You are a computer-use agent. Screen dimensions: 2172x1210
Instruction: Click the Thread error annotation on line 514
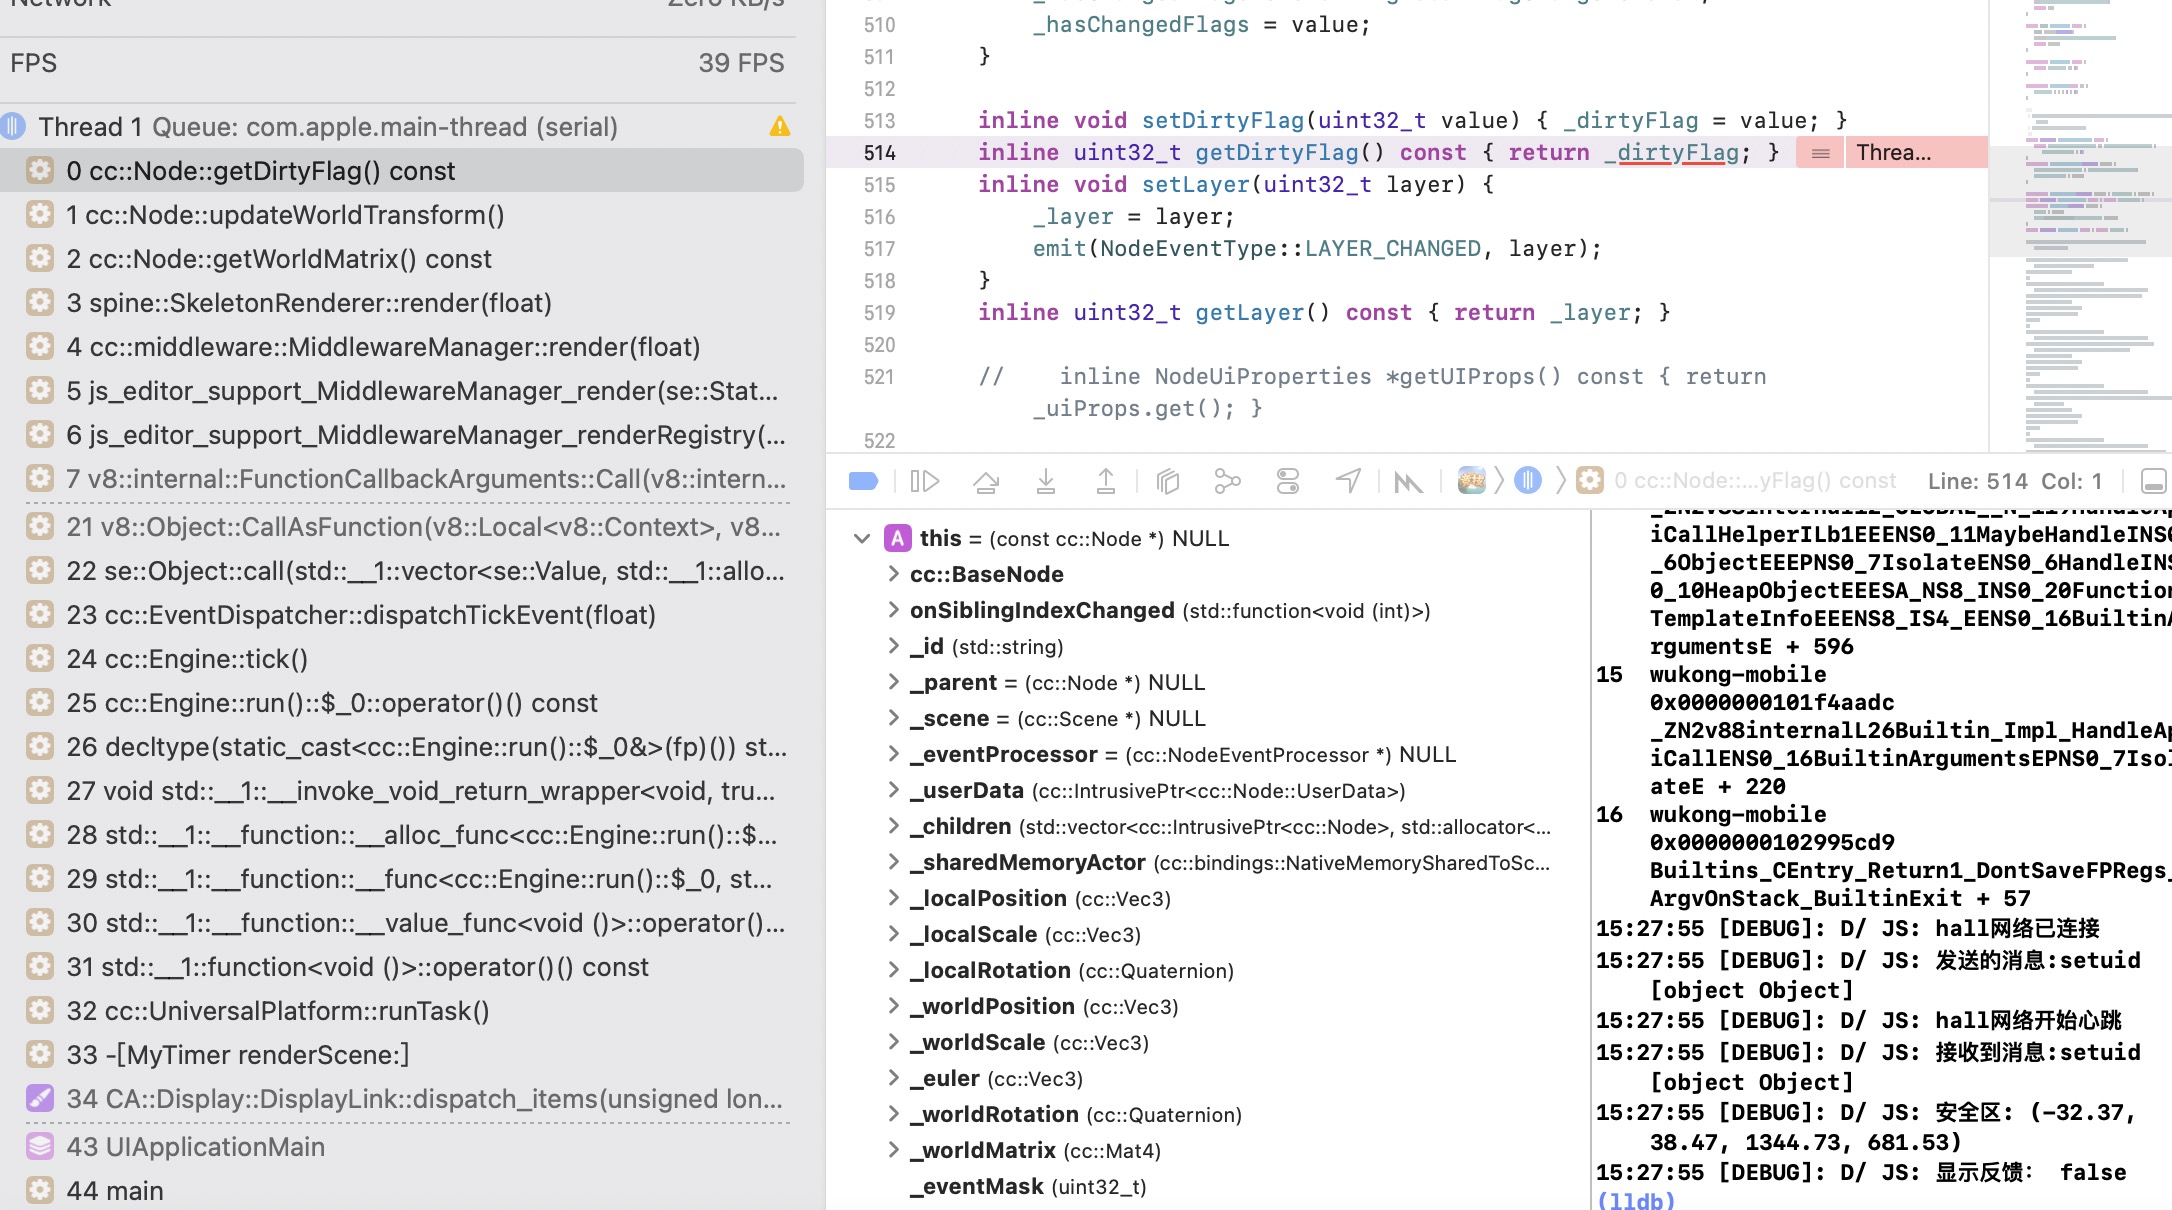(x=1892, y=153)
